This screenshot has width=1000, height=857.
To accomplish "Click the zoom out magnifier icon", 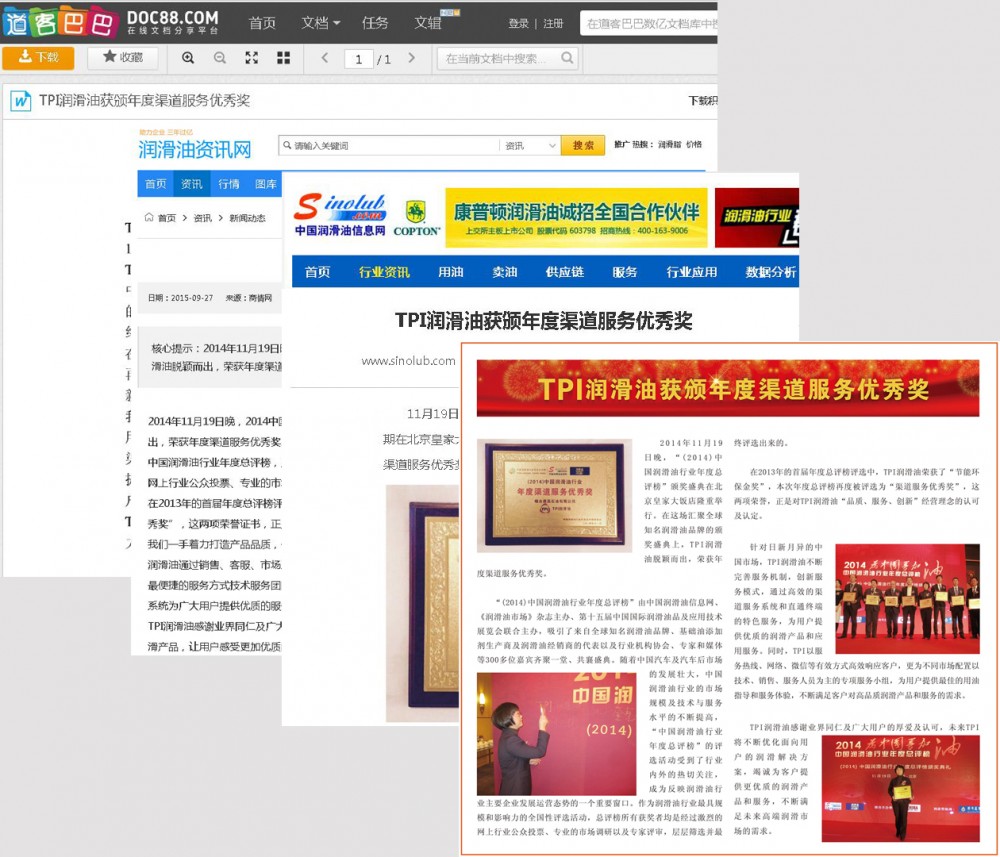I will pyautogui.click(x=220, y=58).
